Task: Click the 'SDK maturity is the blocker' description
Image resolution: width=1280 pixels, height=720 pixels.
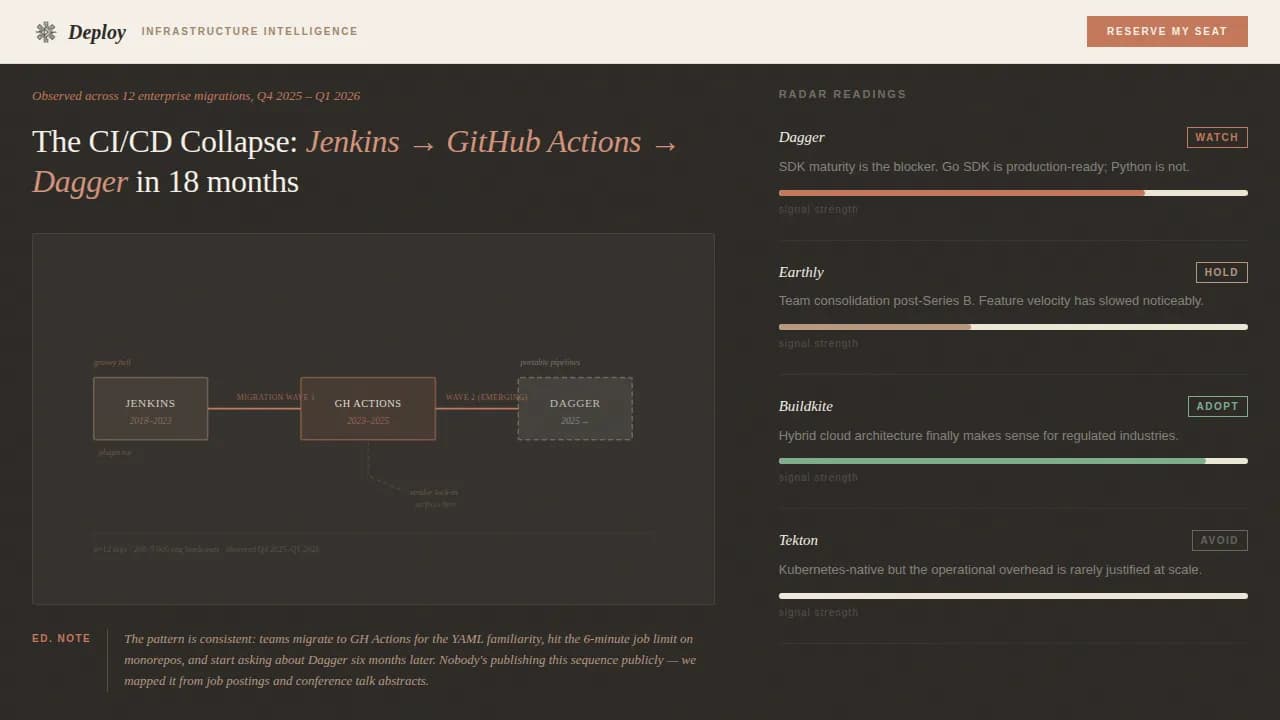Action: click(x=984, y=167)
